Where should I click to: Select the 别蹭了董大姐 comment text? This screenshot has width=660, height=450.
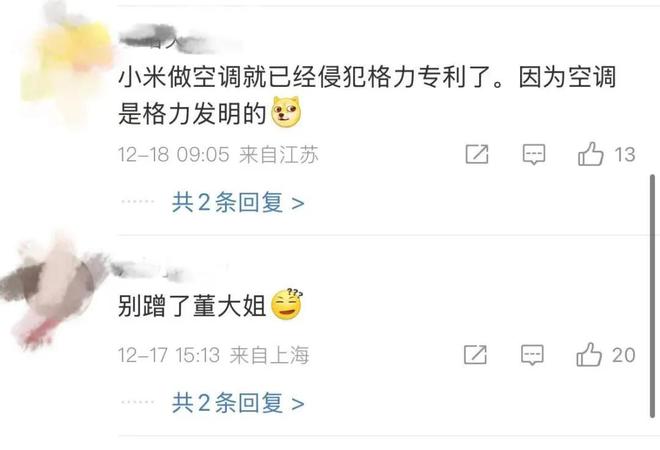click(191, 306)
